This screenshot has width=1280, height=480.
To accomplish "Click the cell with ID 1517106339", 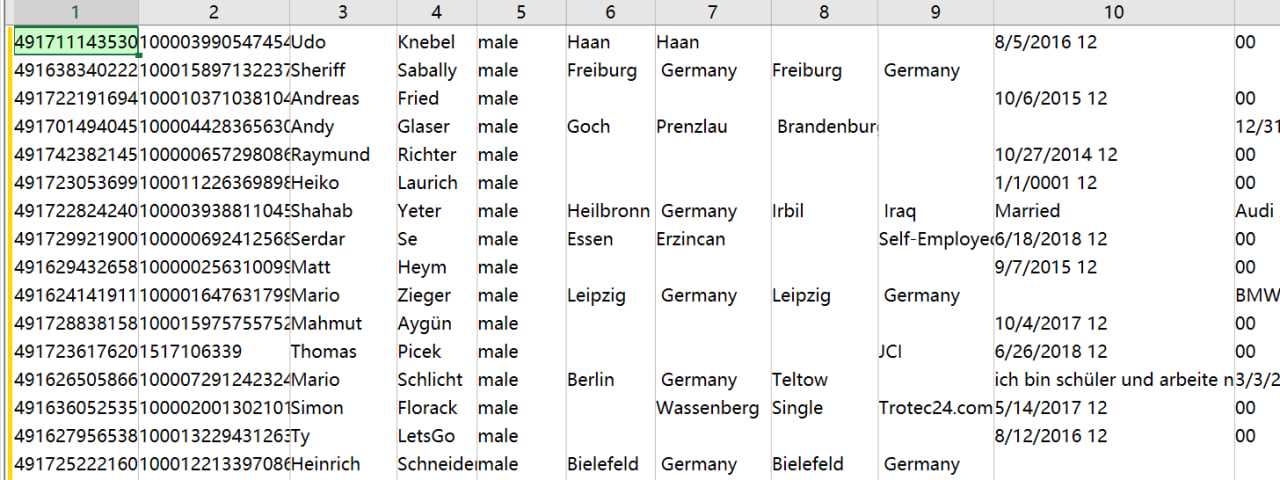I will pos(214,351).
